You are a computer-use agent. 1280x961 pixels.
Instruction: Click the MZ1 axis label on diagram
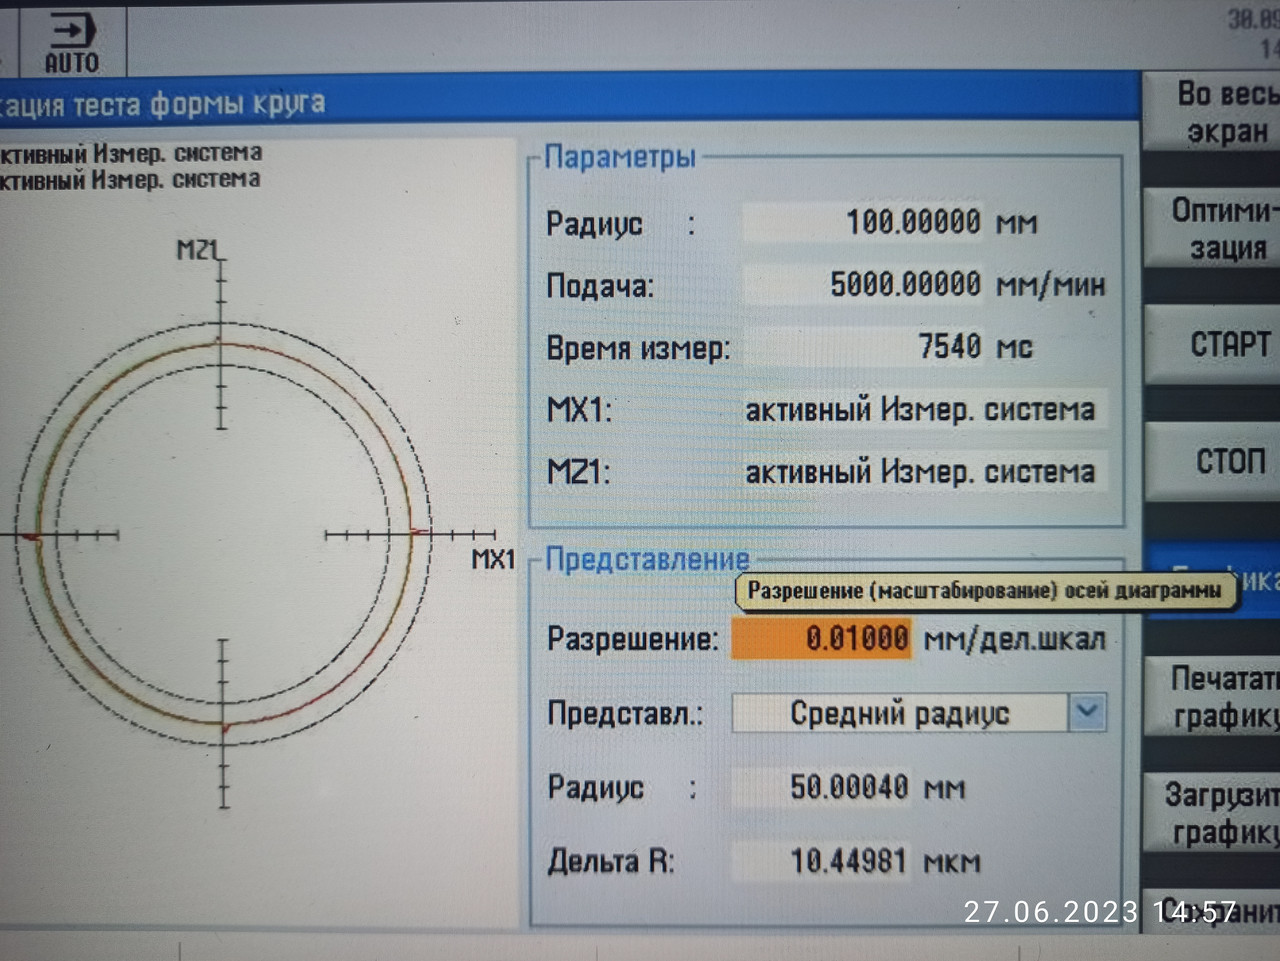[x=199, y=250]
